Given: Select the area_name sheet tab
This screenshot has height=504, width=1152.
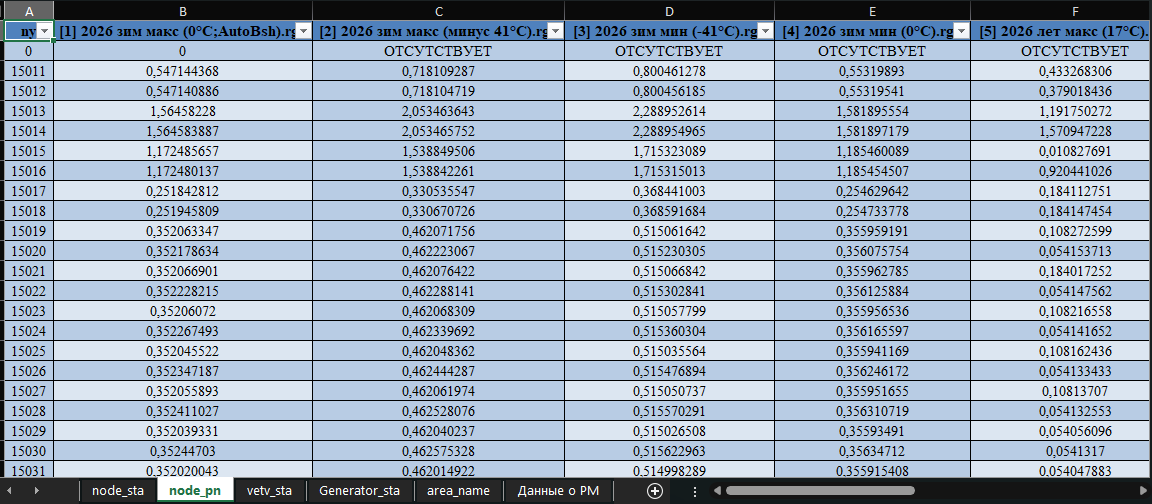Looking at the screenshot, I should (458, 491).
